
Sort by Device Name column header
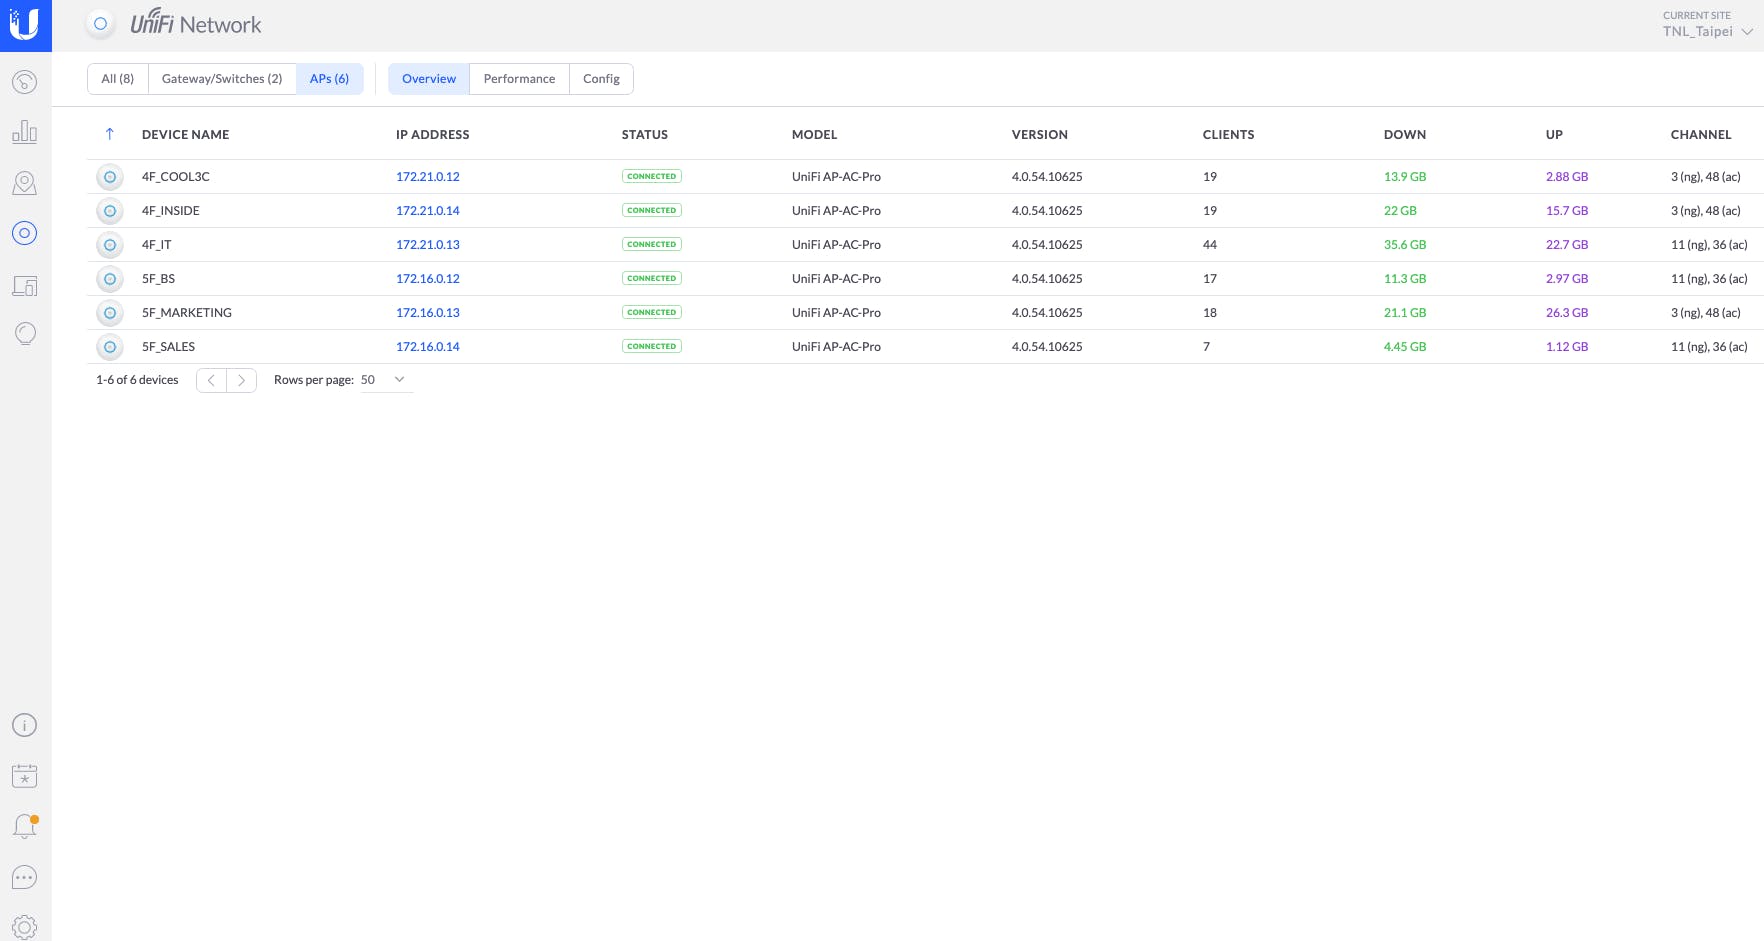point(186,134)
